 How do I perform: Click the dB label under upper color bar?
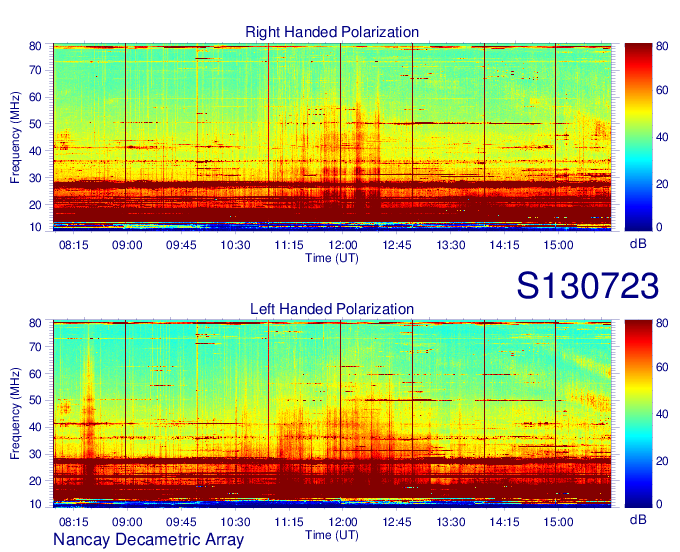click(638, 244)
